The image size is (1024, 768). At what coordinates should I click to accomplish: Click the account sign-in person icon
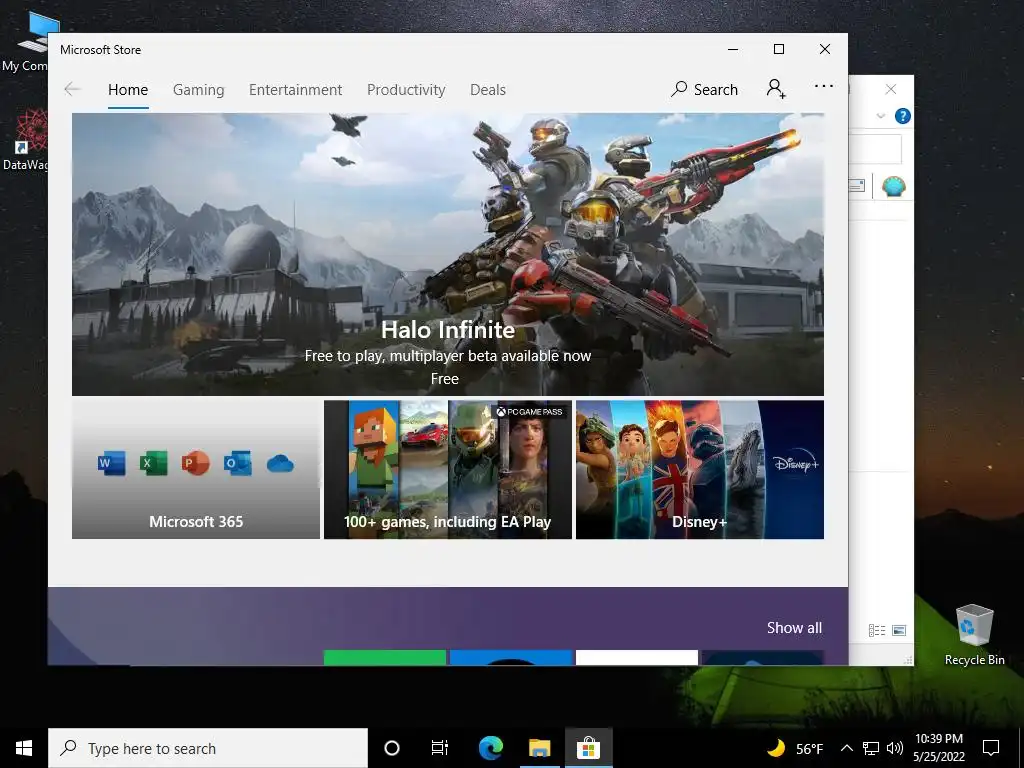pos(776,89)
